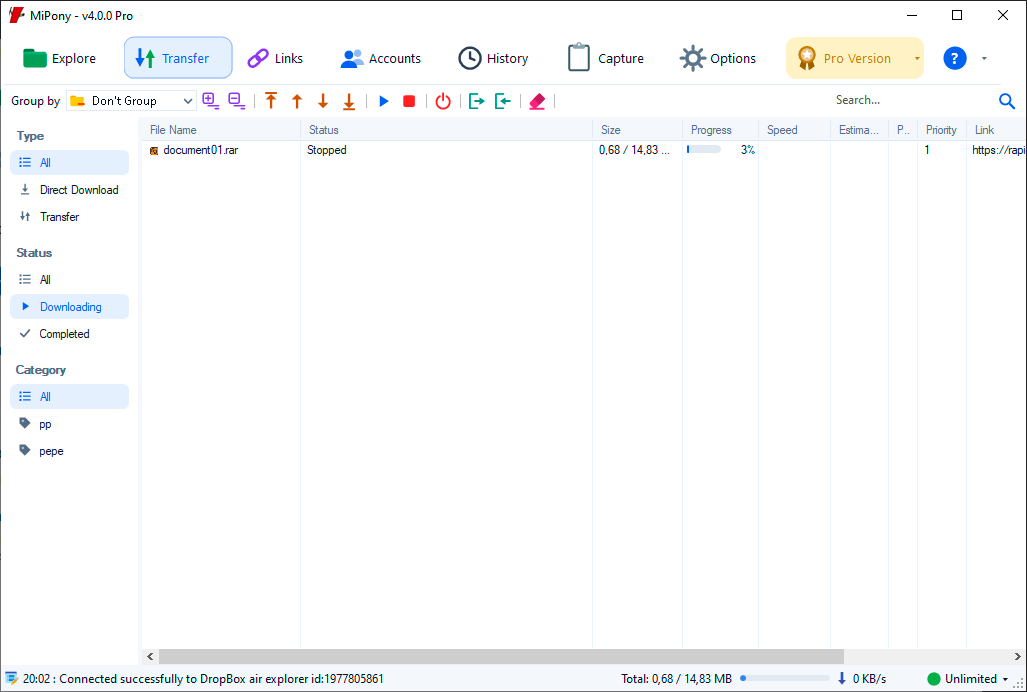This screenshot has width=1027, height=692.
Task: Select the document01.rar row
Action: tap(584, 150)
